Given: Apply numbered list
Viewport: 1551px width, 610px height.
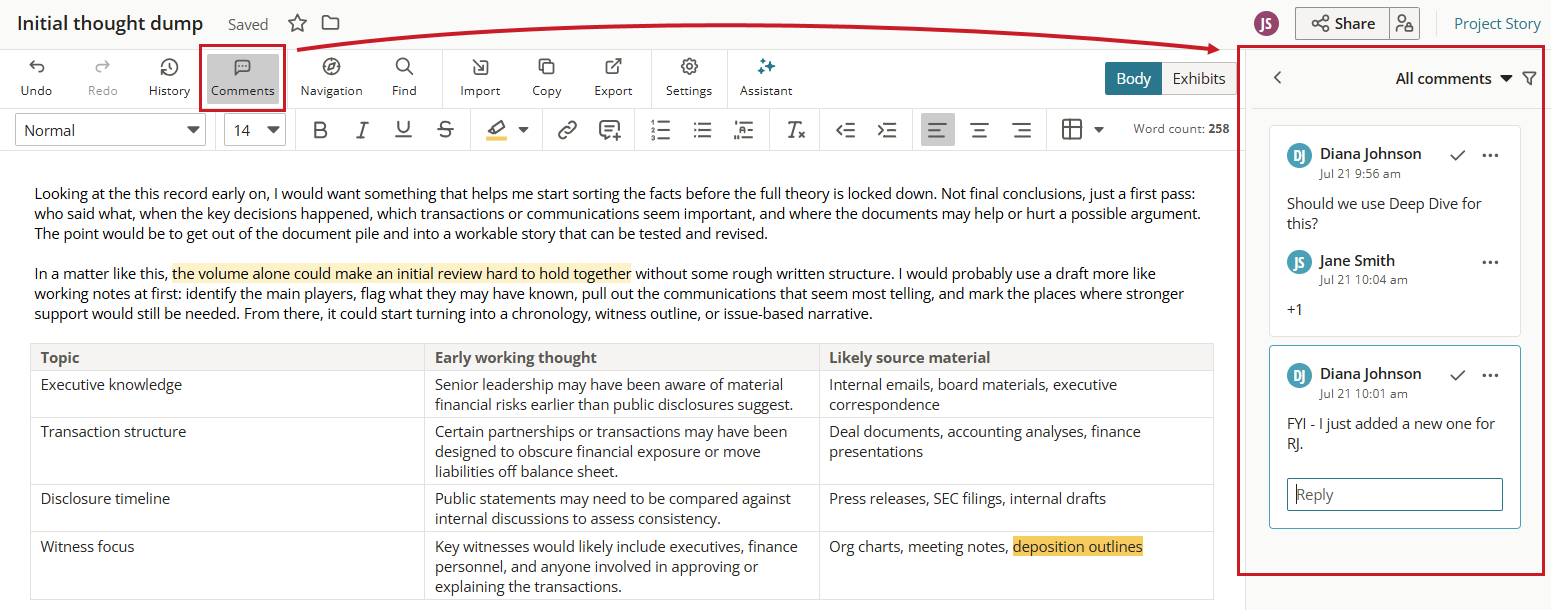Looking at the screenshot, I should (660, 130).
